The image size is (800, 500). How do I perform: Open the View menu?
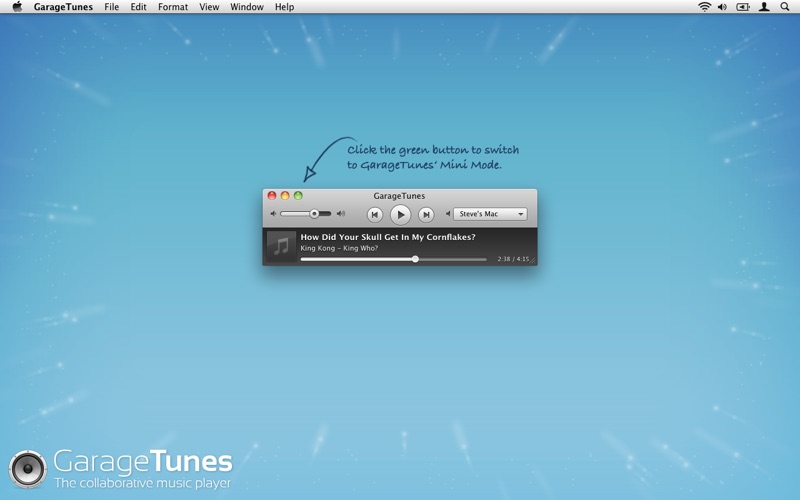[209, 7]
